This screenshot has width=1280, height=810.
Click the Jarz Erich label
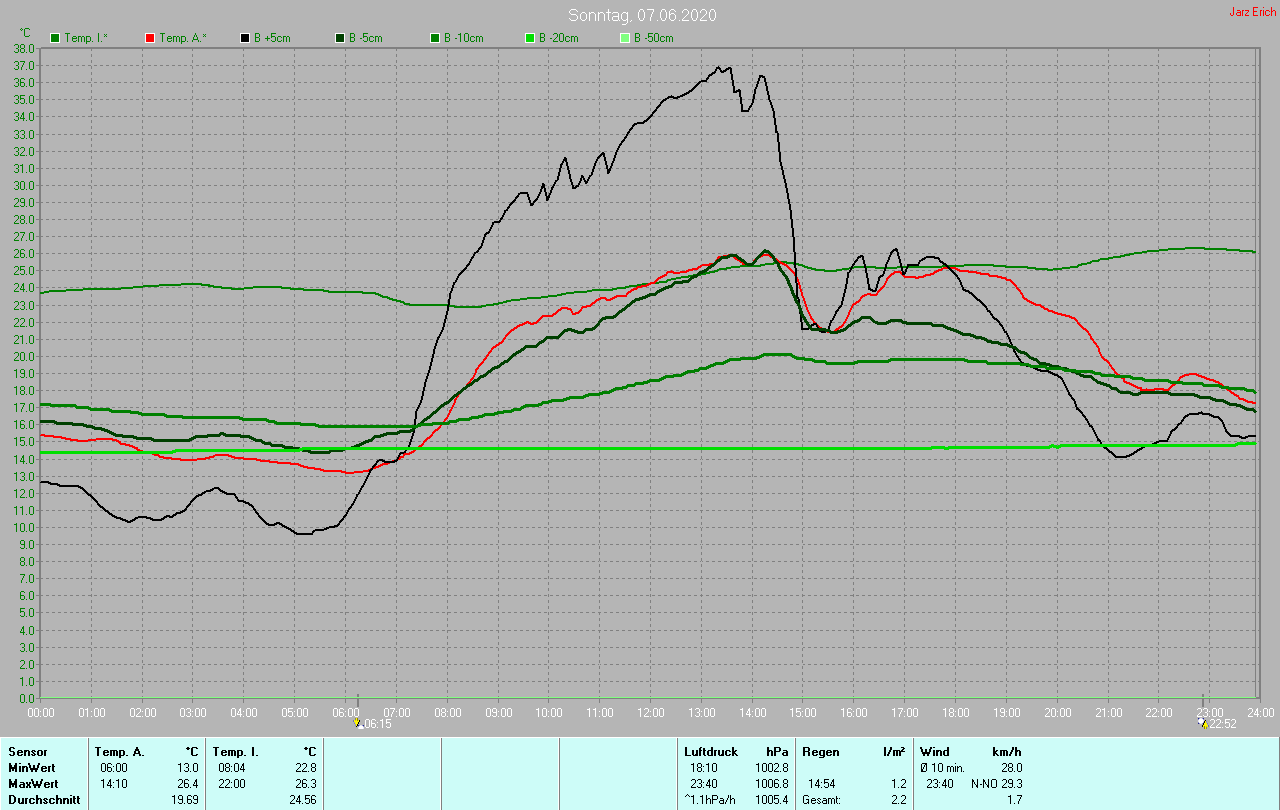[1252, 12]
